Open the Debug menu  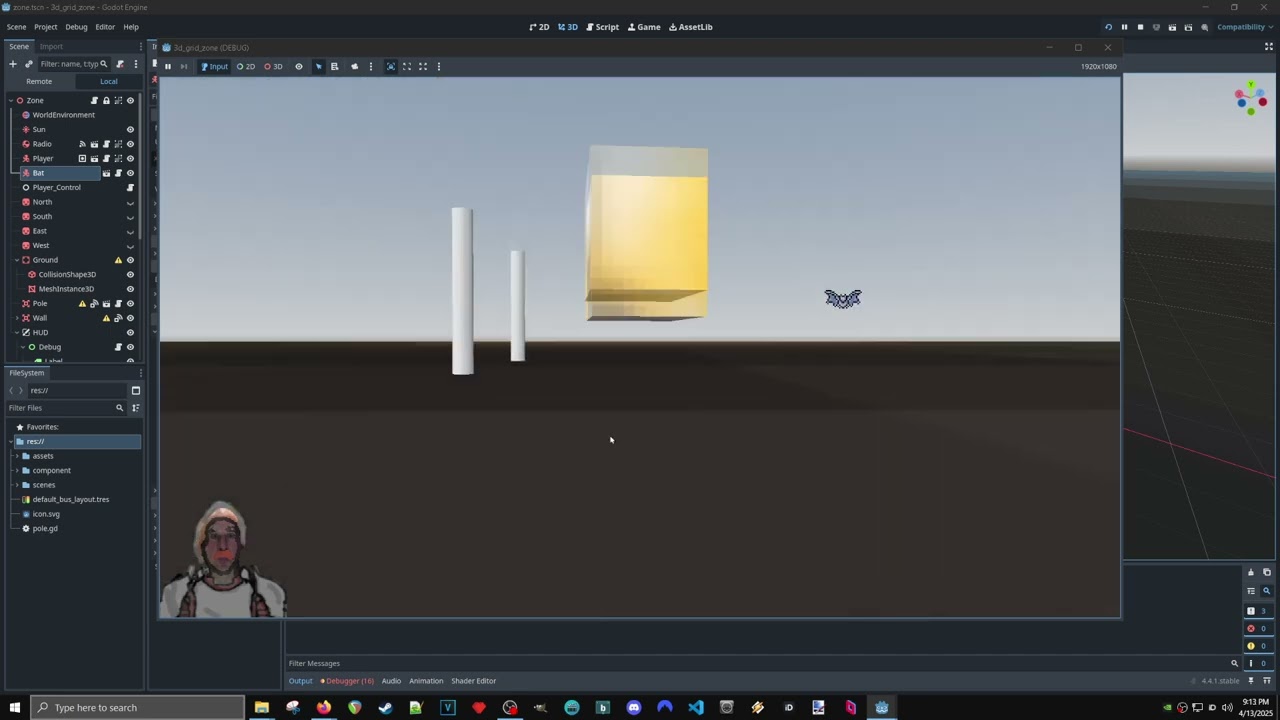76,27
